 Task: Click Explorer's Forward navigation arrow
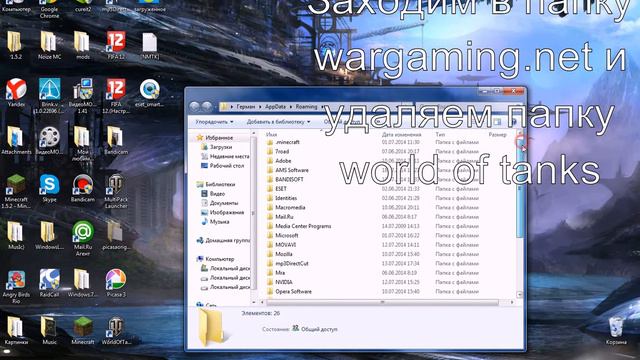(207, 107)
